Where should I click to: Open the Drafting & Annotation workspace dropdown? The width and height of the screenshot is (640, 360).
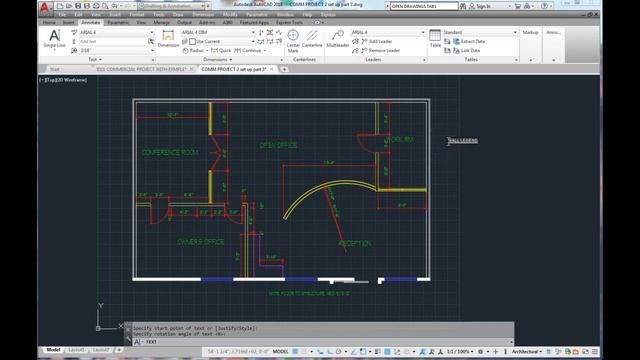pos(171,6)
